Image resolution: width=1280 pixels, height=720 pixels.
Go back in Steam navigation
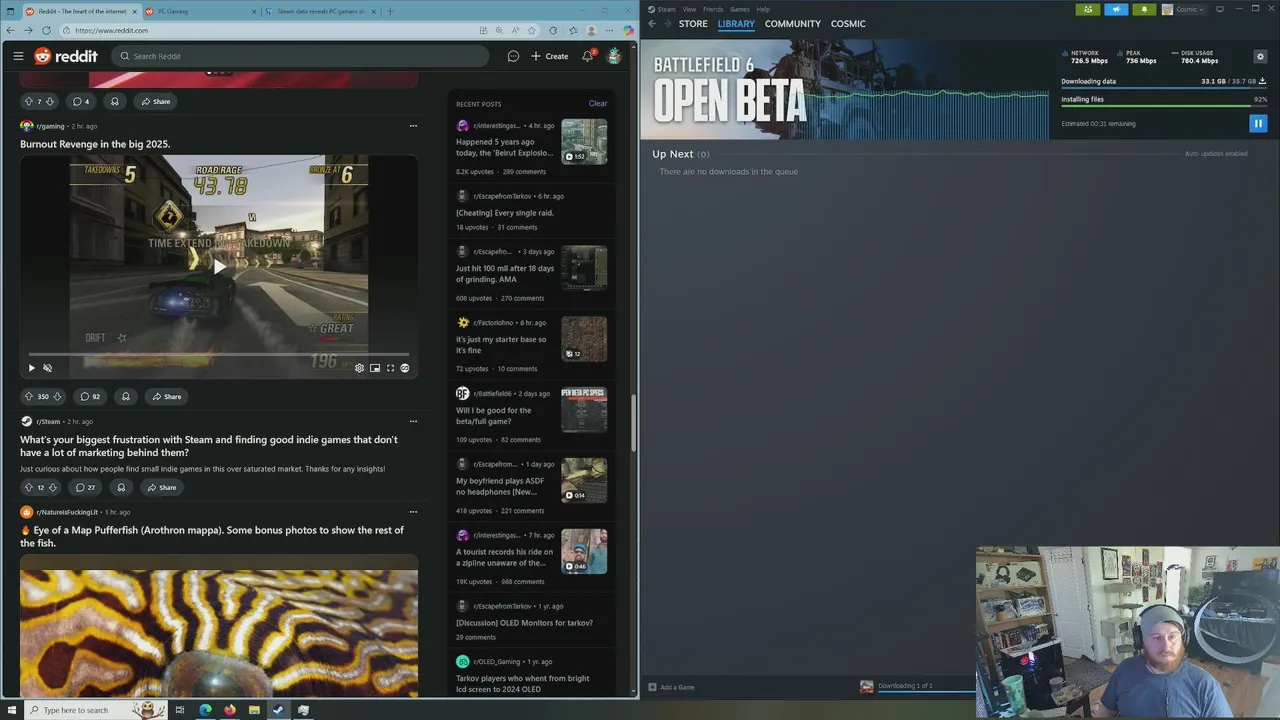coord(652,23)
